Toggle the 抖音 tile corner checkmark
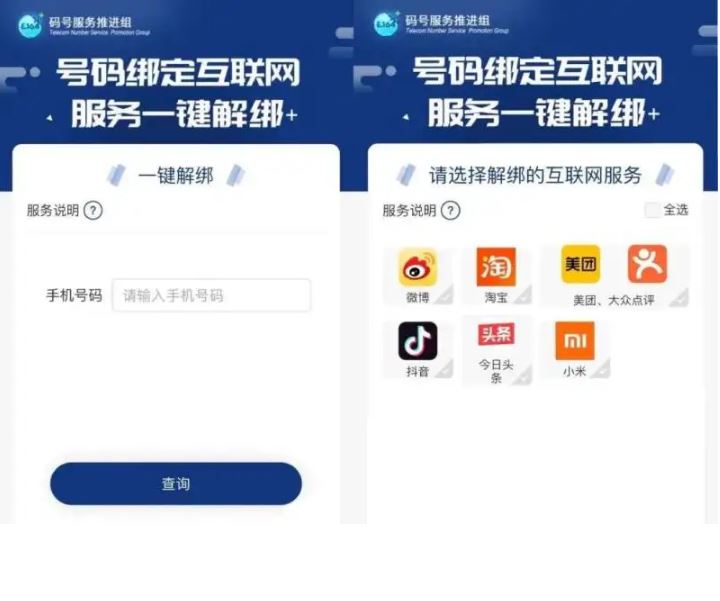 [445, 370]
